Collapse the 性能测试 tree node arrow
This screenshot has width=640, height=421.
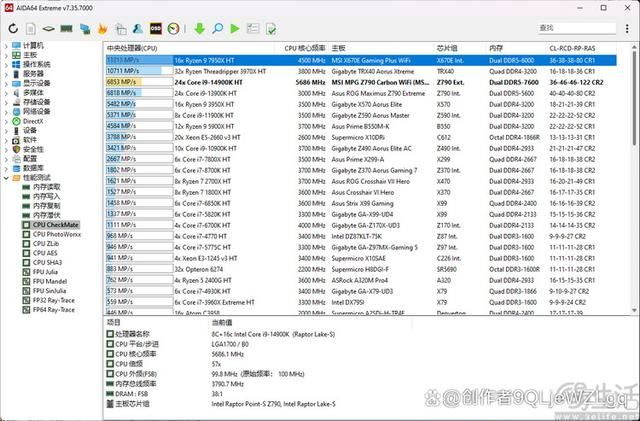[x=6, y=178]
